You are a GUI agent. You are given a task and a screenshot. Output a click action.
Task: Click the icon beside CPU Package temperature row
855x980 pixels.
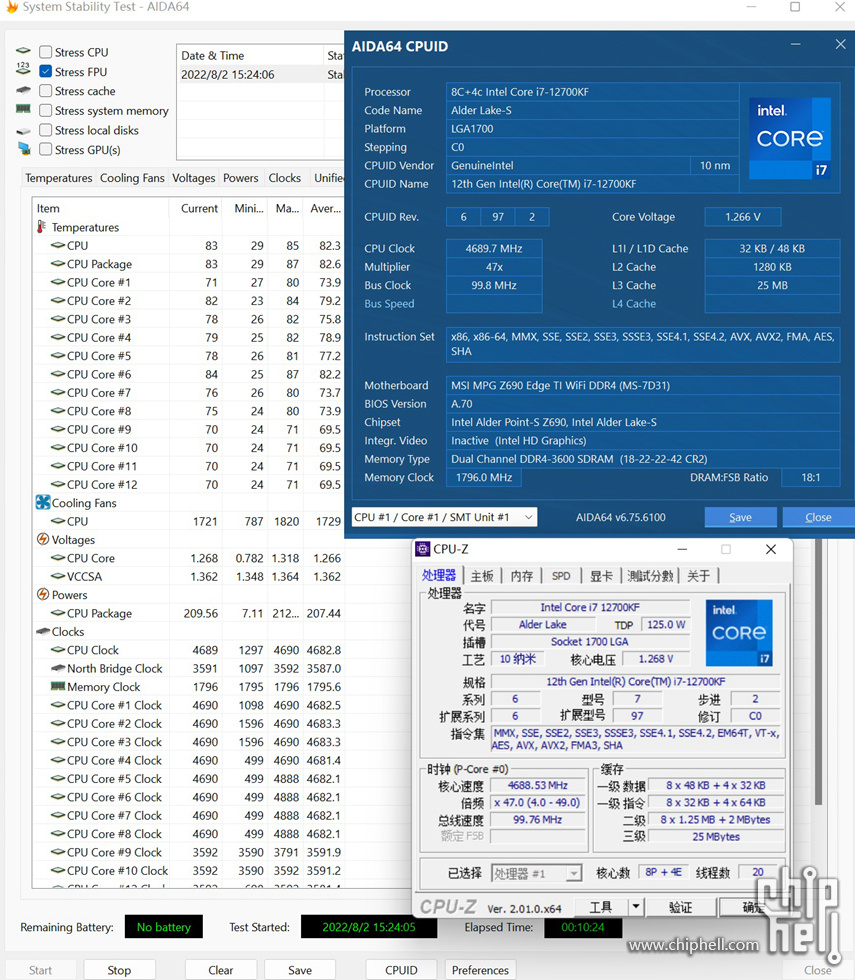(58, 264)
